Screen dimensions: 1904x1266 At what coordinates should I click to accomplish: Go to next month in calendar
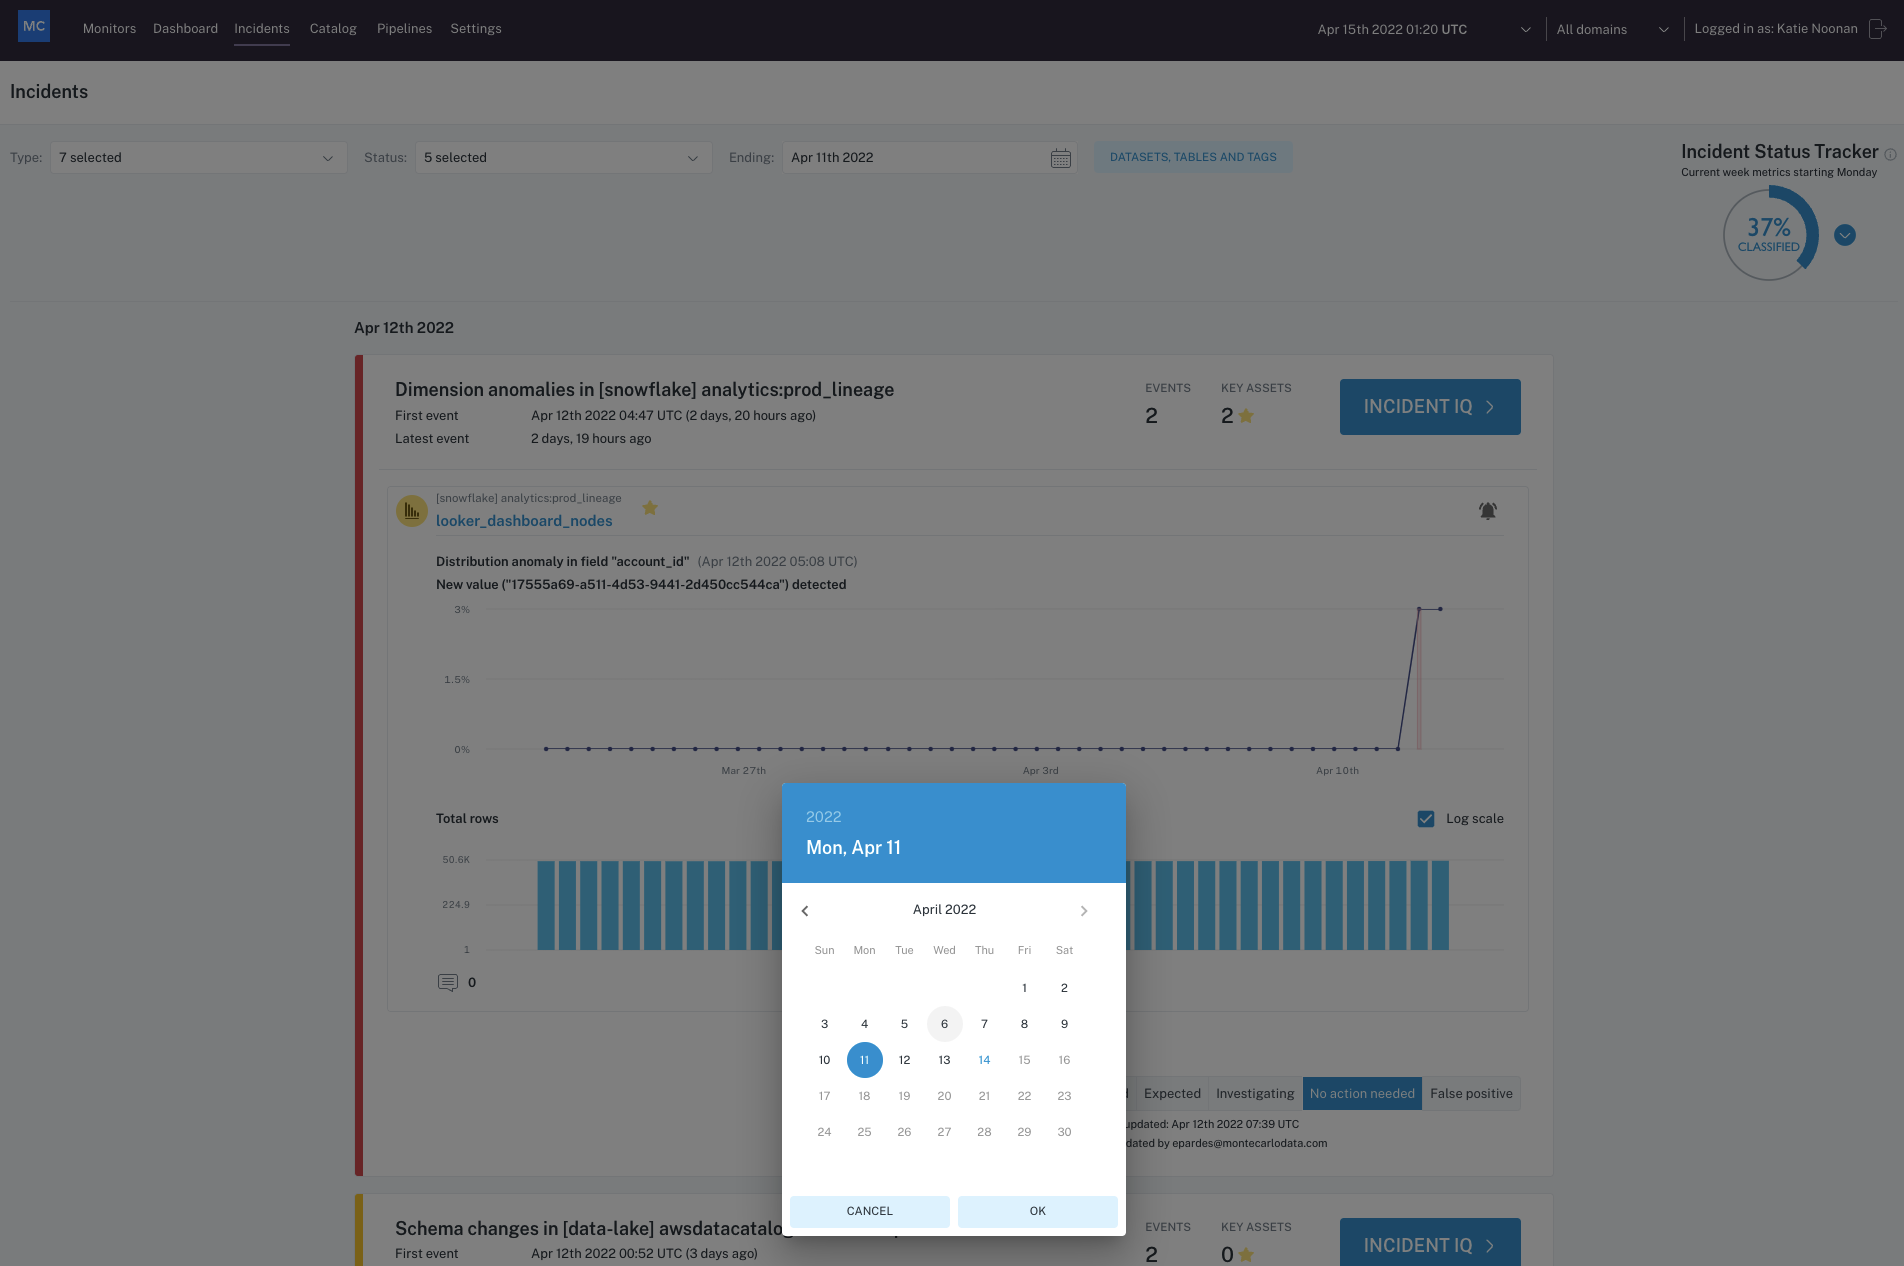click(1084, 911)
